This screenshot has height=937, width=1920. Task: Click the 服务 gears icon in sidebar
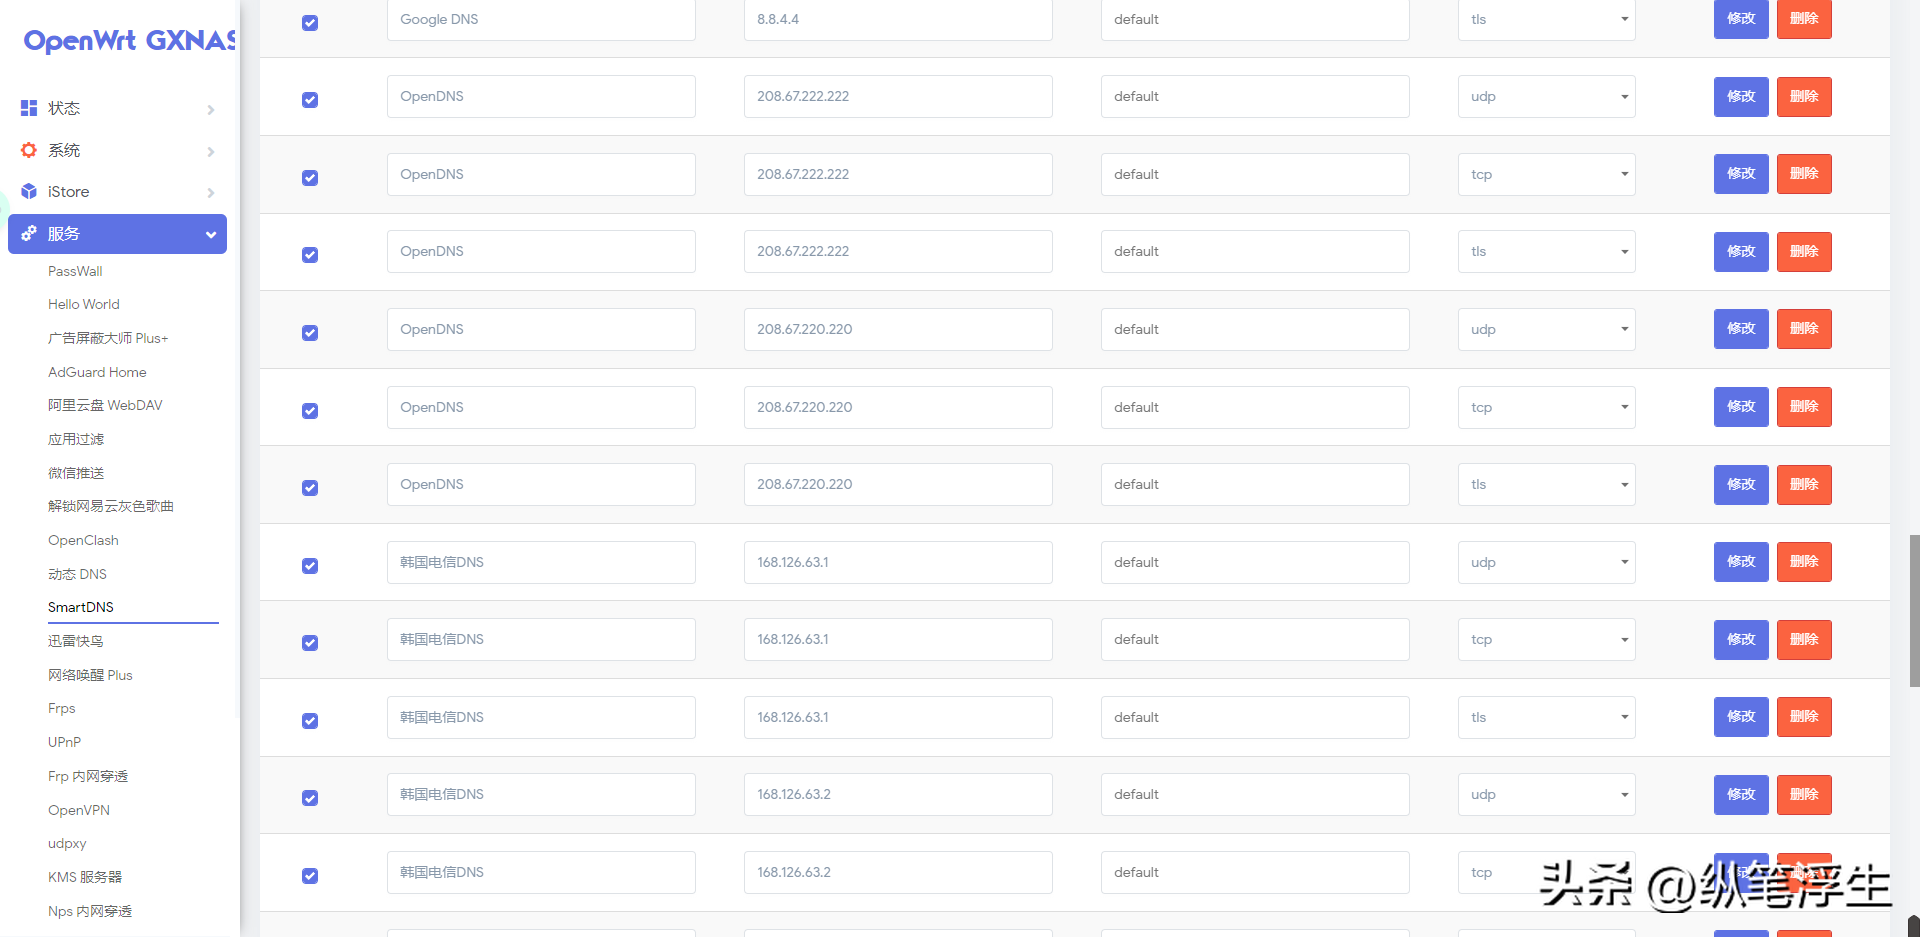29,233
